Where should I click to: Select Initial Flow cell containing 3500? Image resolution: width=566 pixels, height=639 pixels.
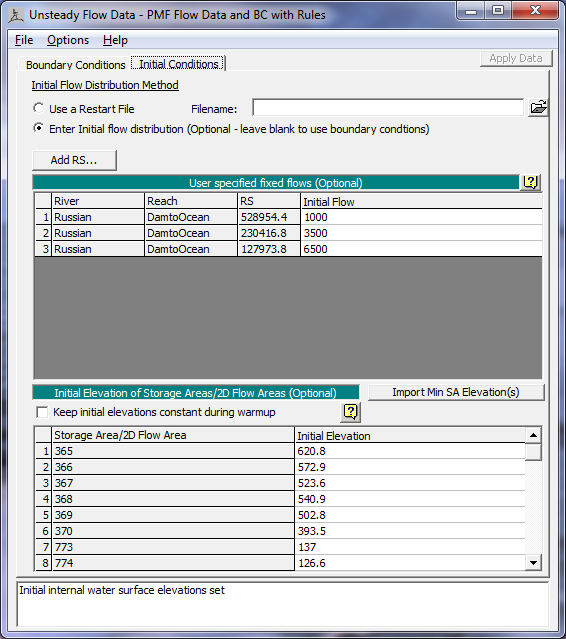(421, 233)
